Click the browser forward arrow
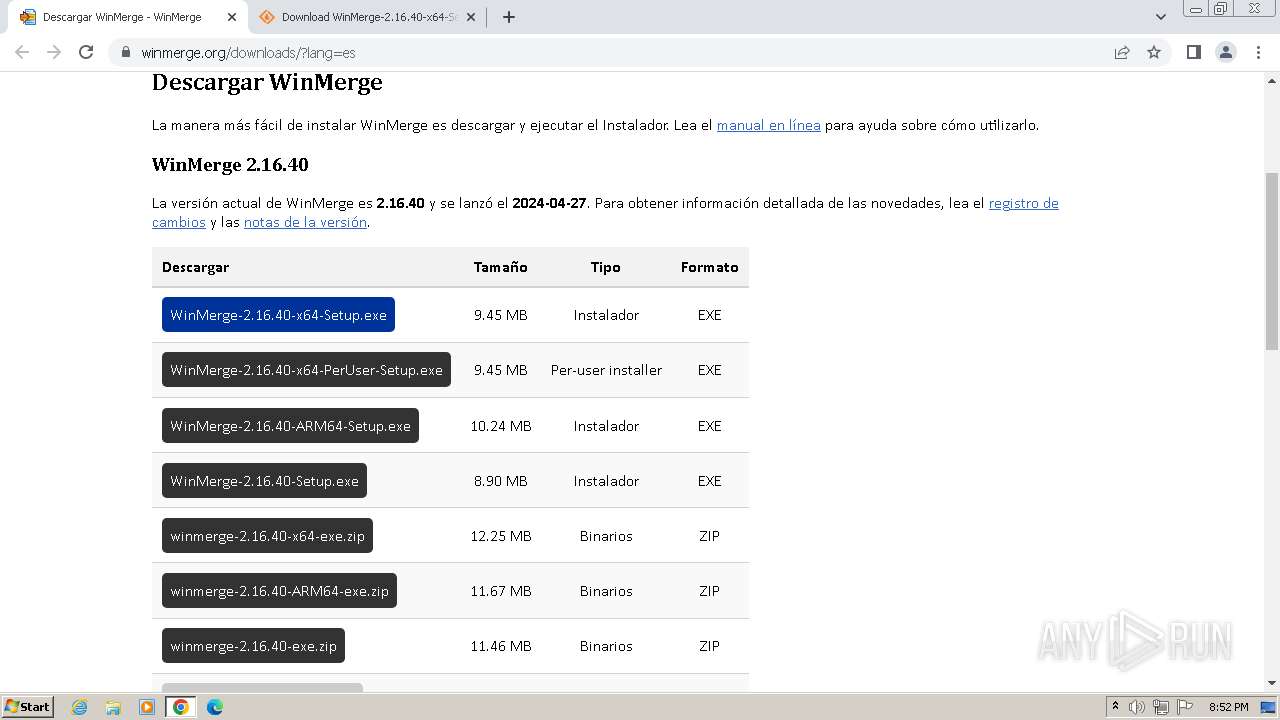The image size is (1280, 720). pyautogui.click(x=54, y=52)
